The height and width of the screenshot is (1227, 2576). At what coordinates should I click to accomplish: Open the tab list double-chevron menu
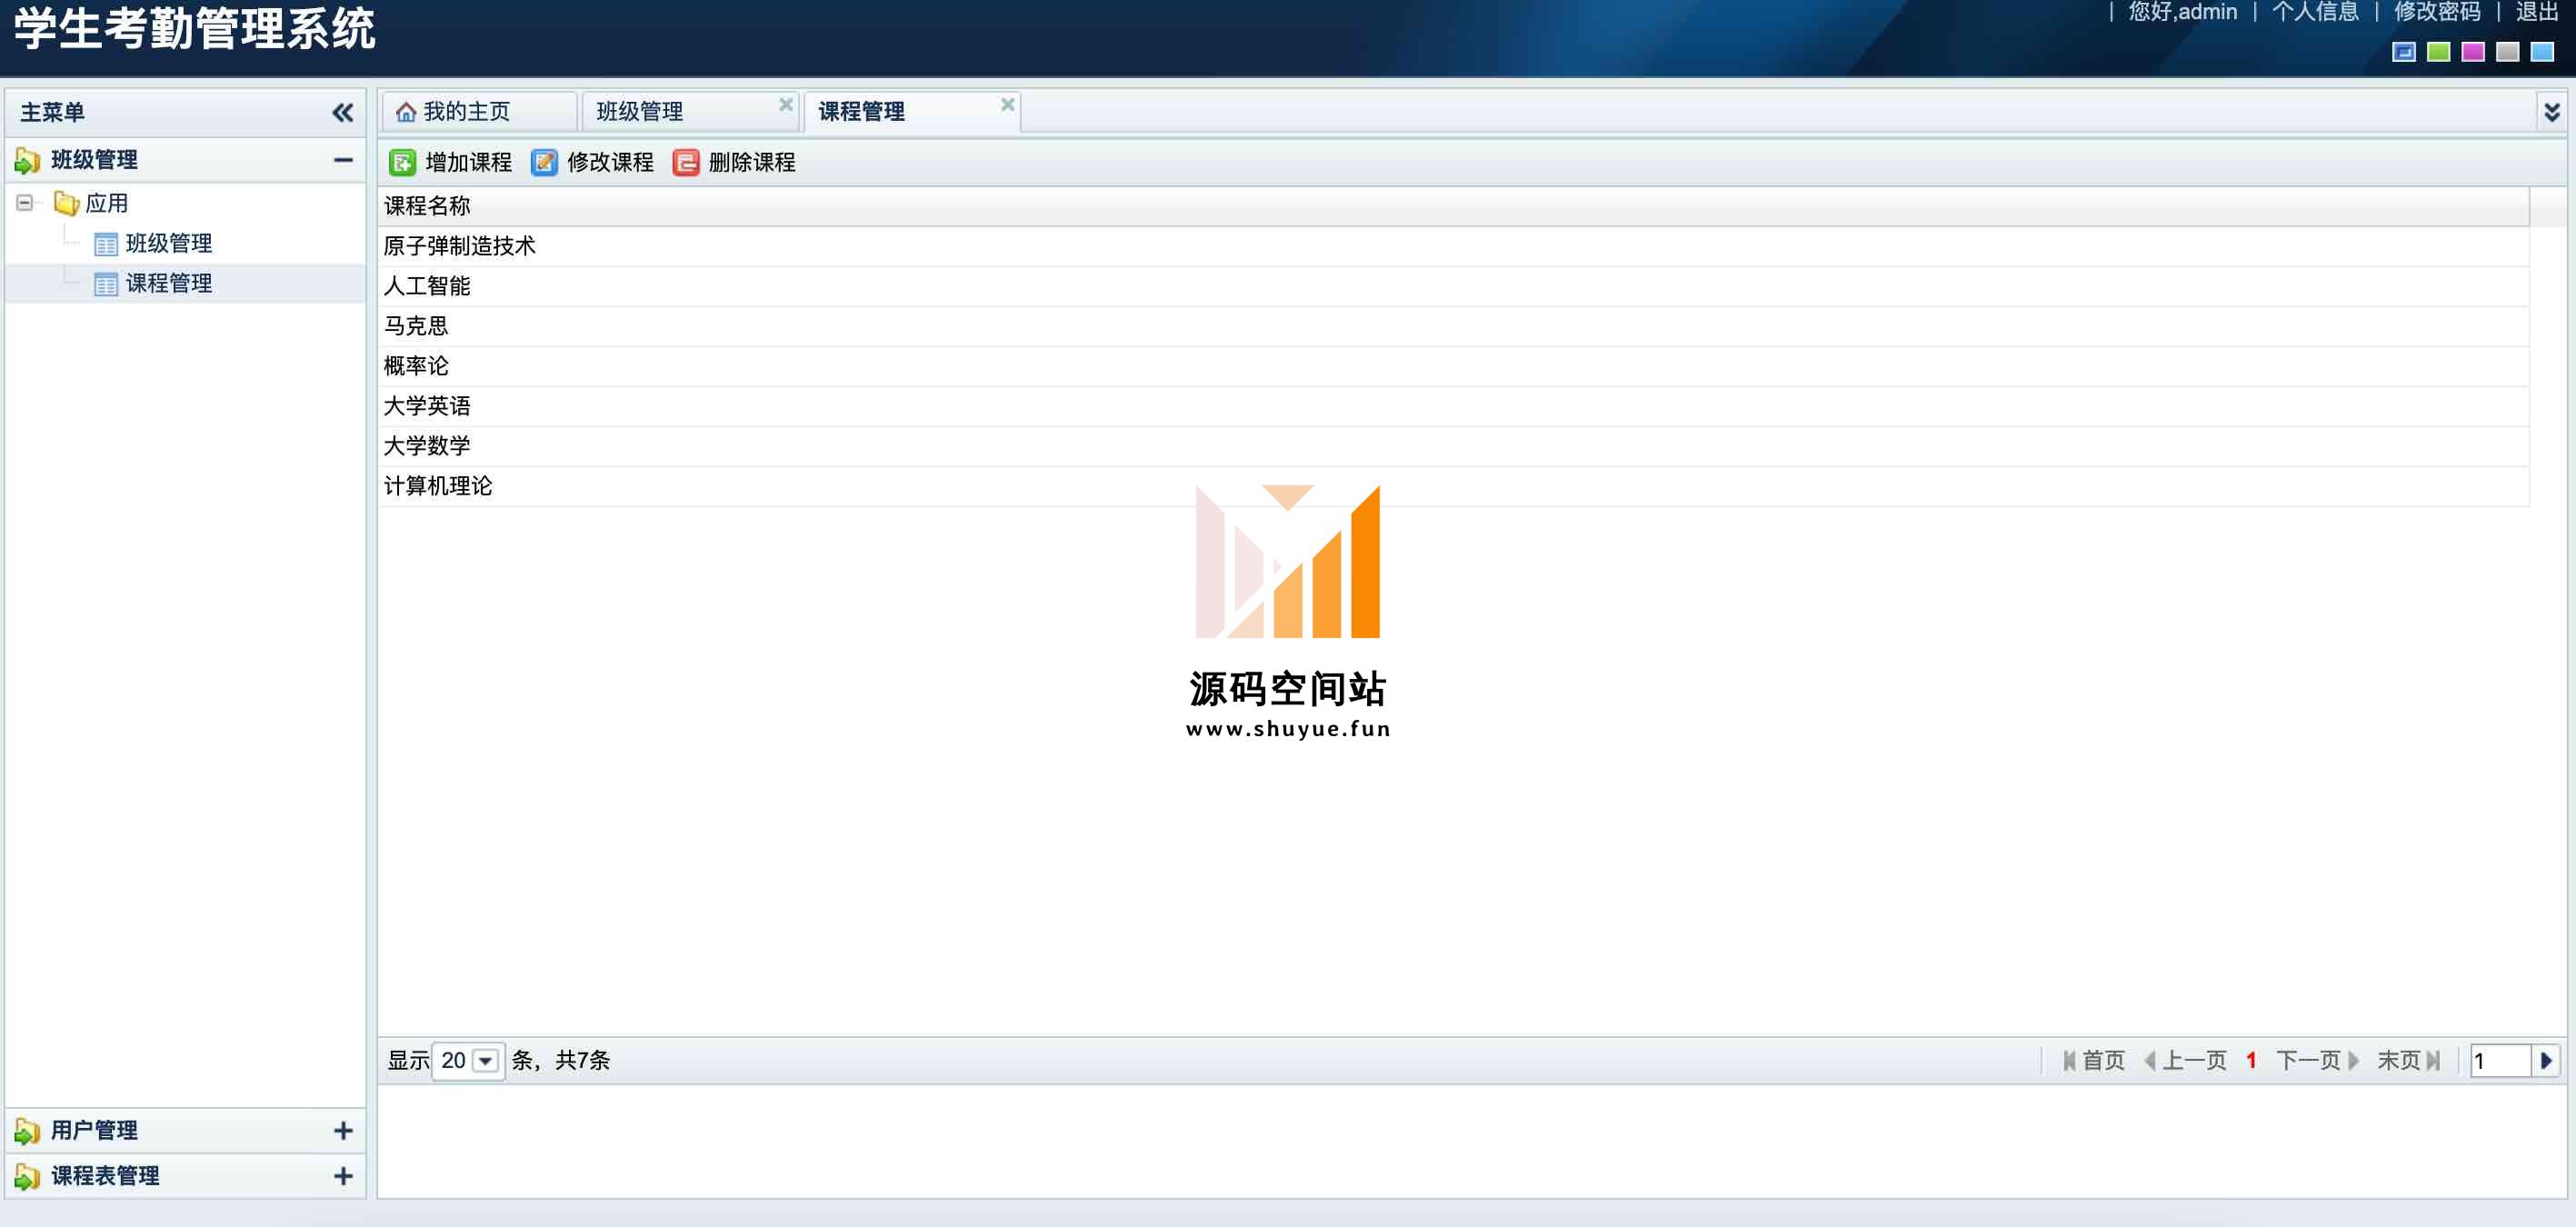click(x=2552, y=111)
